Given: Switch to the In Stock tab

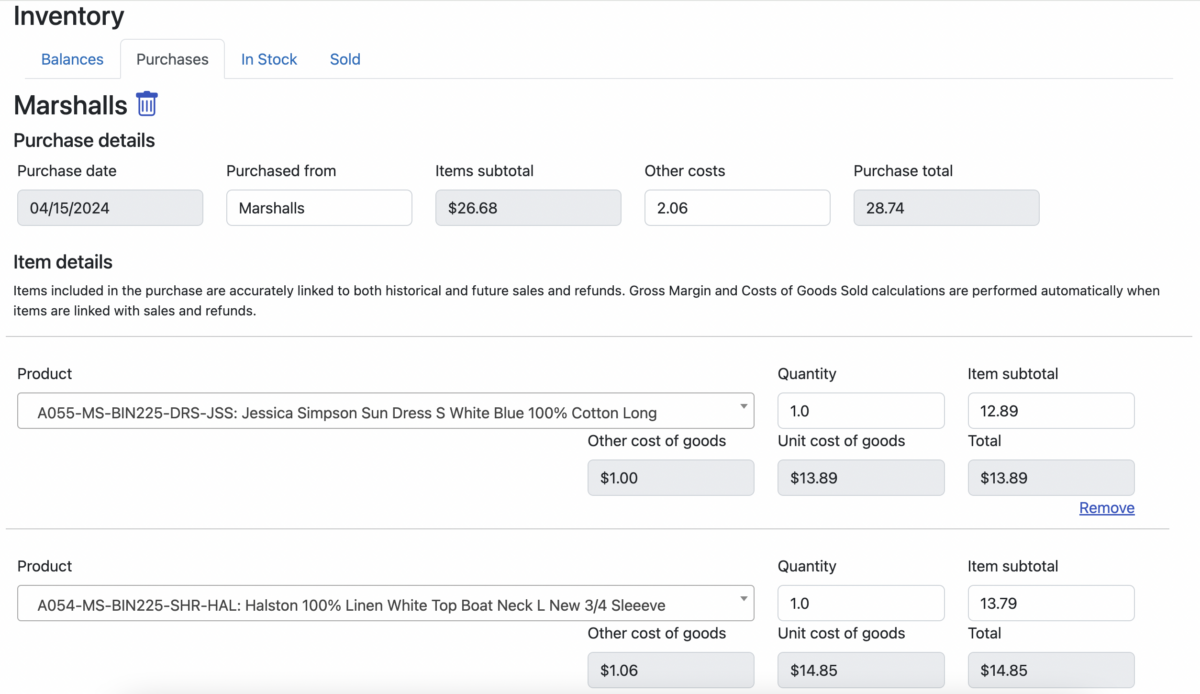Looking at the screenshot, I should [x=268, y=59].
